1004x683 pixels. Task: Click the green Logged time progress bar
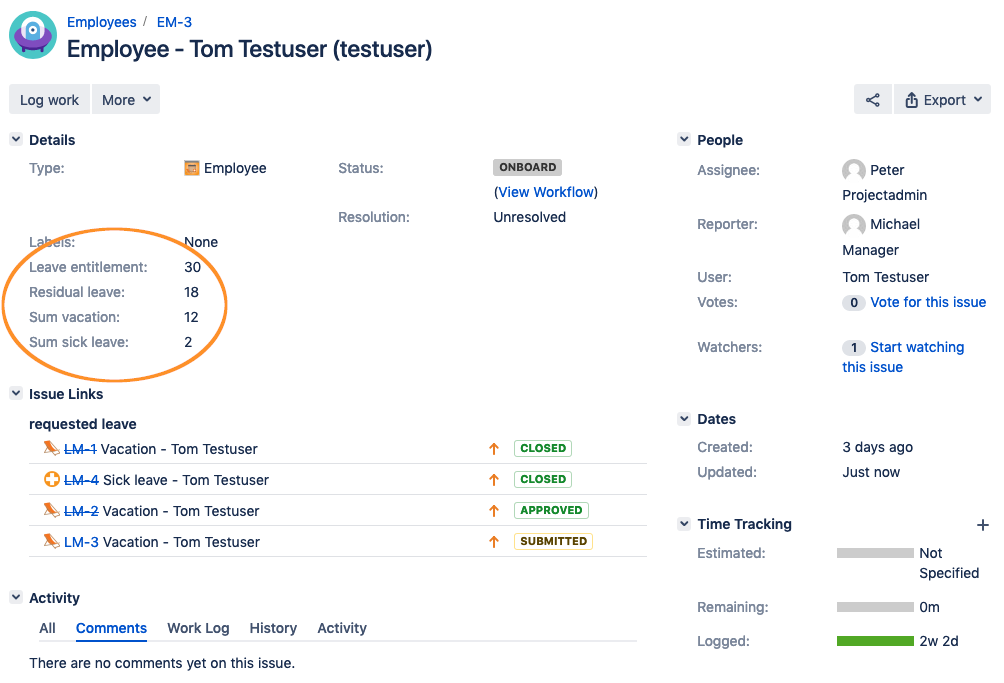coord(875,641)
